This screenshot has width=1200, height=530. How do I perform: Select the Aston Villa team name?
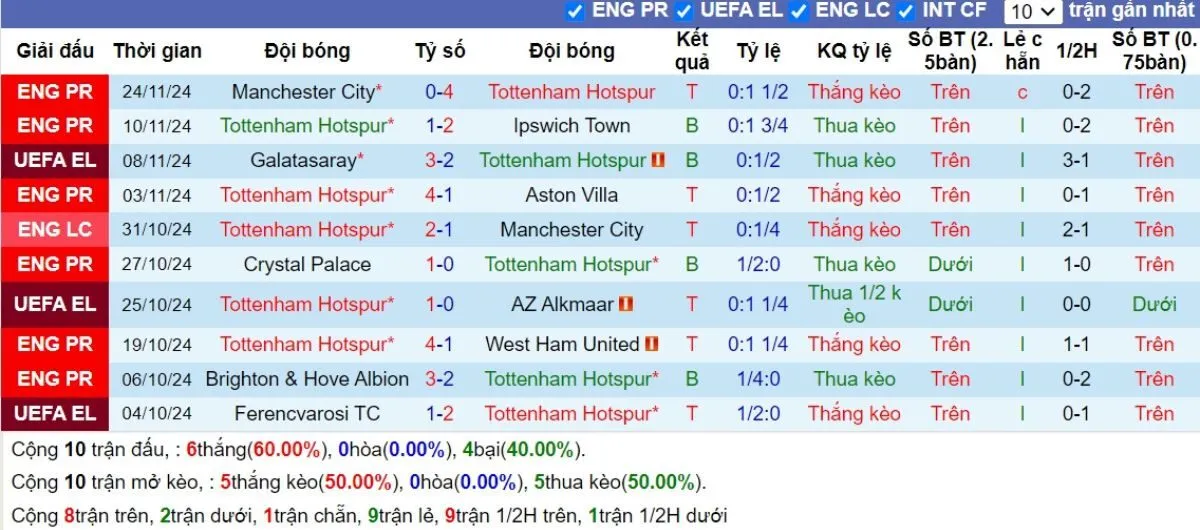pos(572,195)
